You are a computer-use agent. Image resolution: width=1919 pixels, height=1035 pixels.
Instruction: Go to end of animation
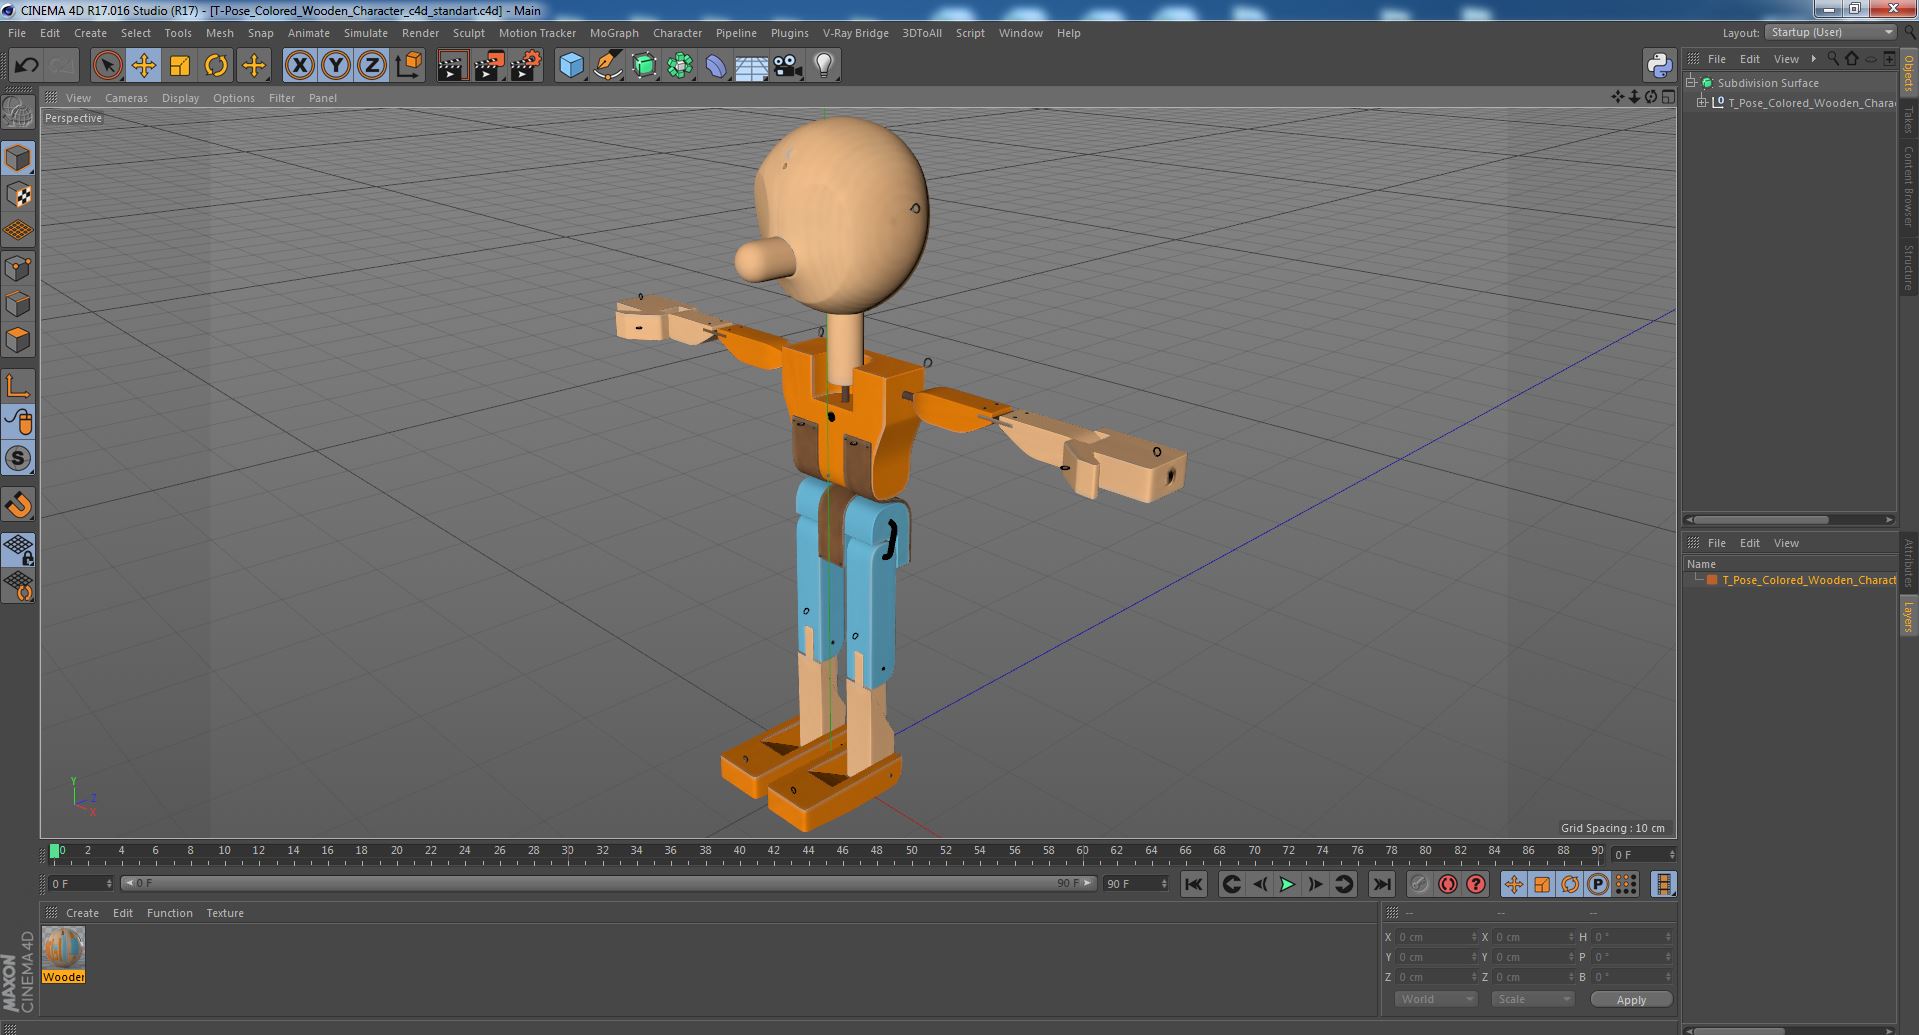tap(1381, 884)
